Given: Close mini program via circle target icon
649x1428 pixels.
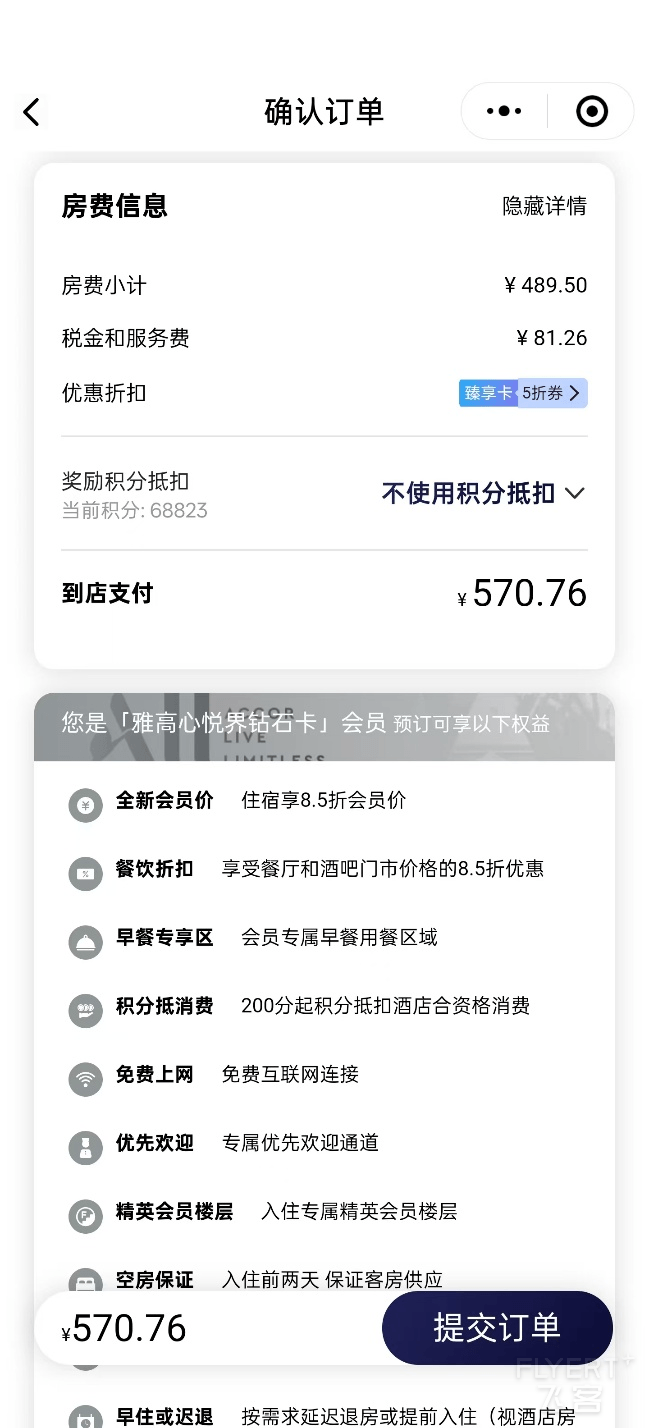Looking at the screenshot, I should [592, 111].
